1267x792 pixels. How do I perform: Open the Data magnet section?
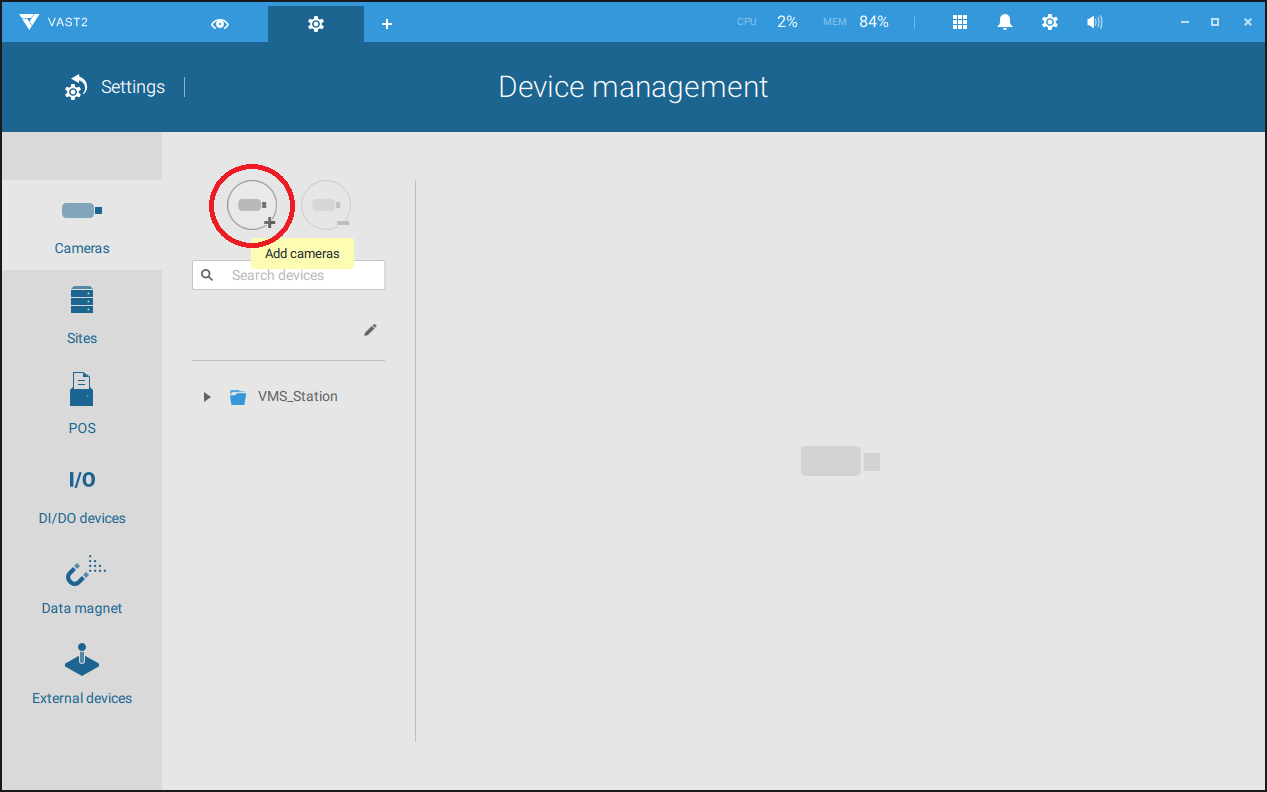(x=82, y=585)
